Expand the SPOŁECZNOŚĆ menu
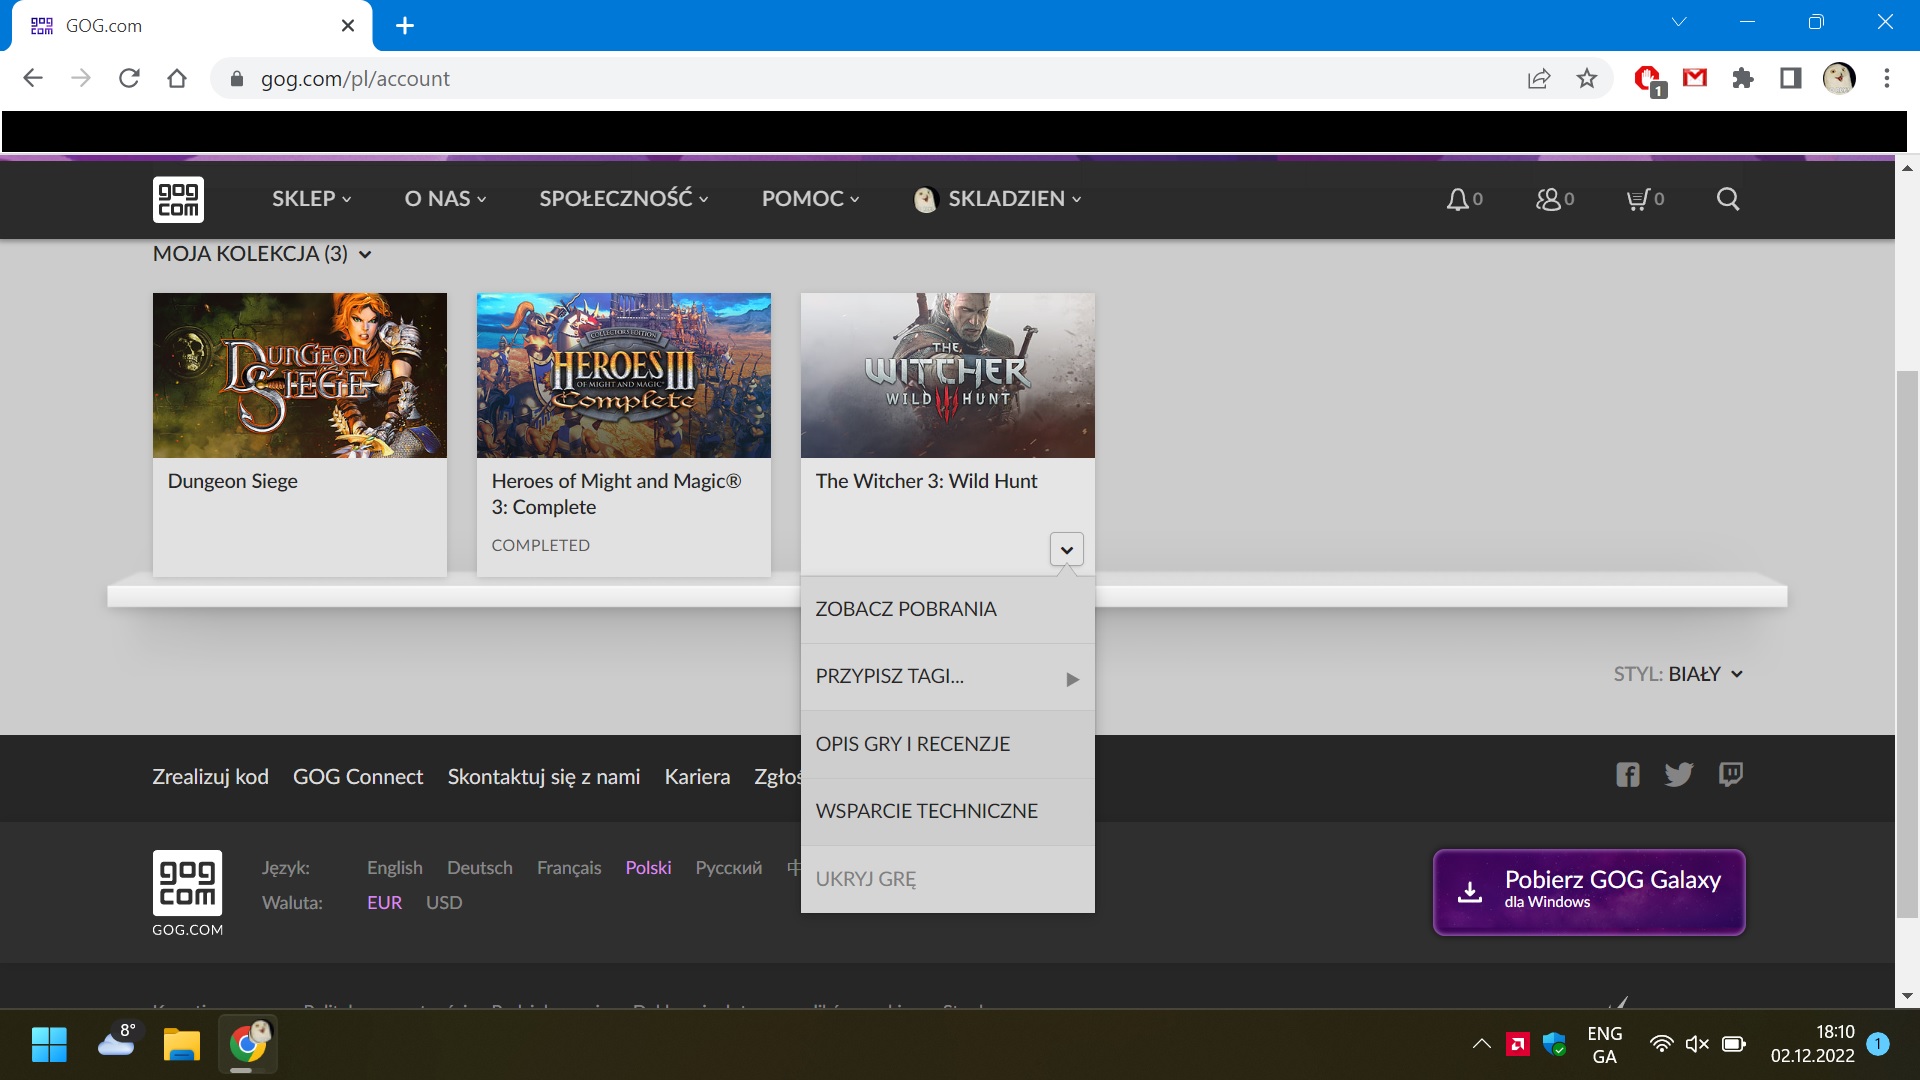Image resolution: width=1920 pixels, height=1080 pixels. 624,199
